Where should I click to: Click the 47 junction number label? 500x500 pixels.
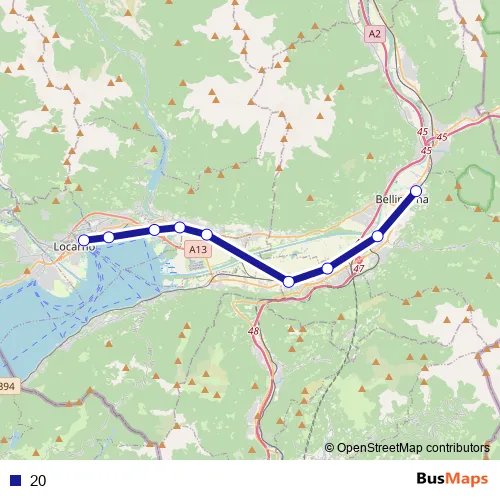pyautogui.click(x=359, y=268)
